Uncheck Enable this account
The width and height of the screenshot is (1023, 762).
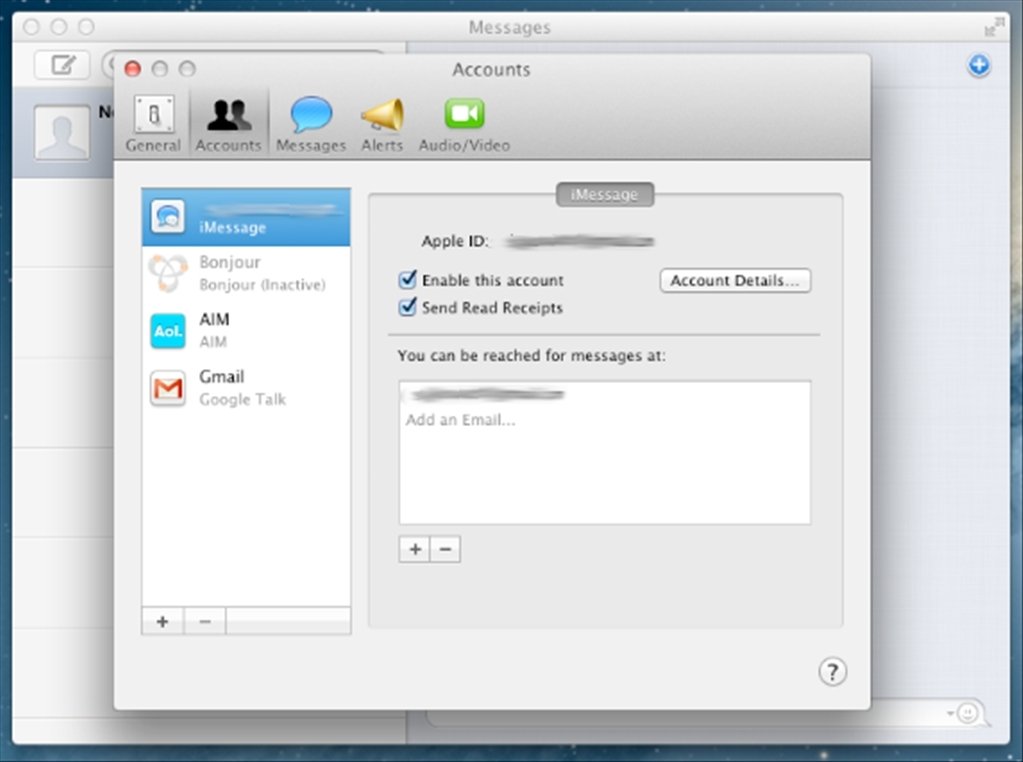point(408,280)
